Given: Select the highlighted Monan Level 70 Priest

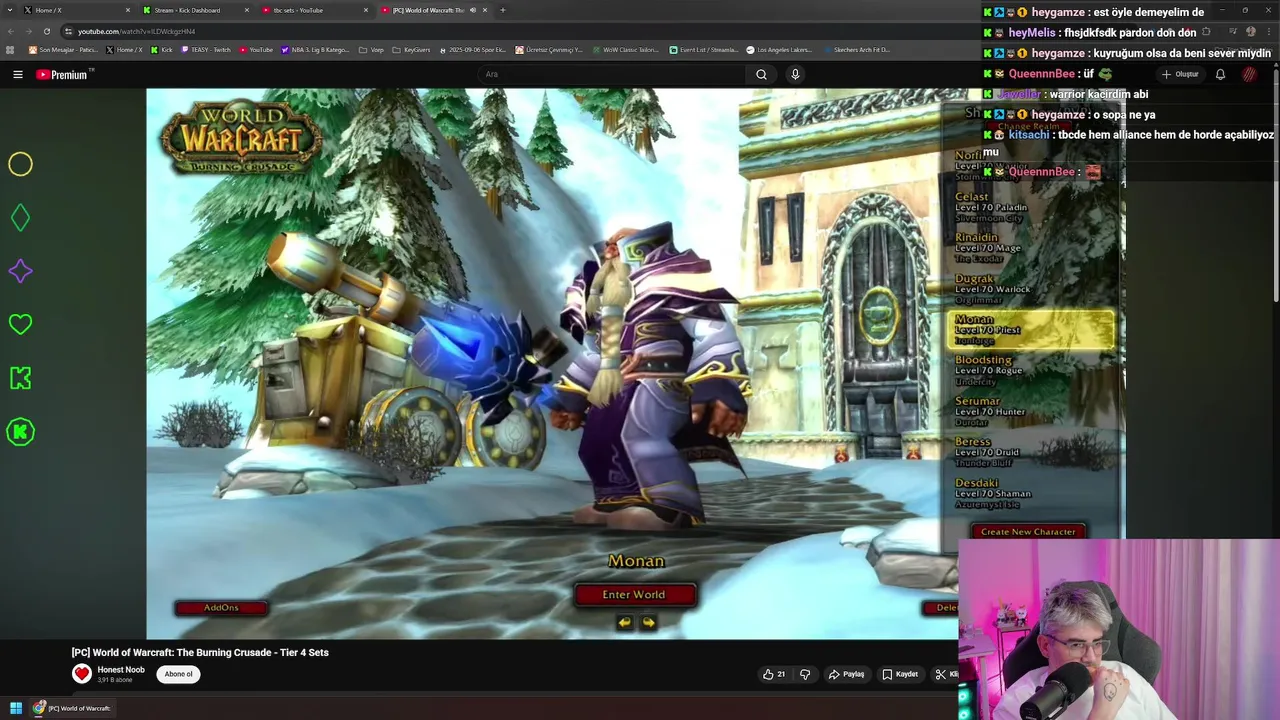Looking at the screenshot, I should tap(1030, 330).
